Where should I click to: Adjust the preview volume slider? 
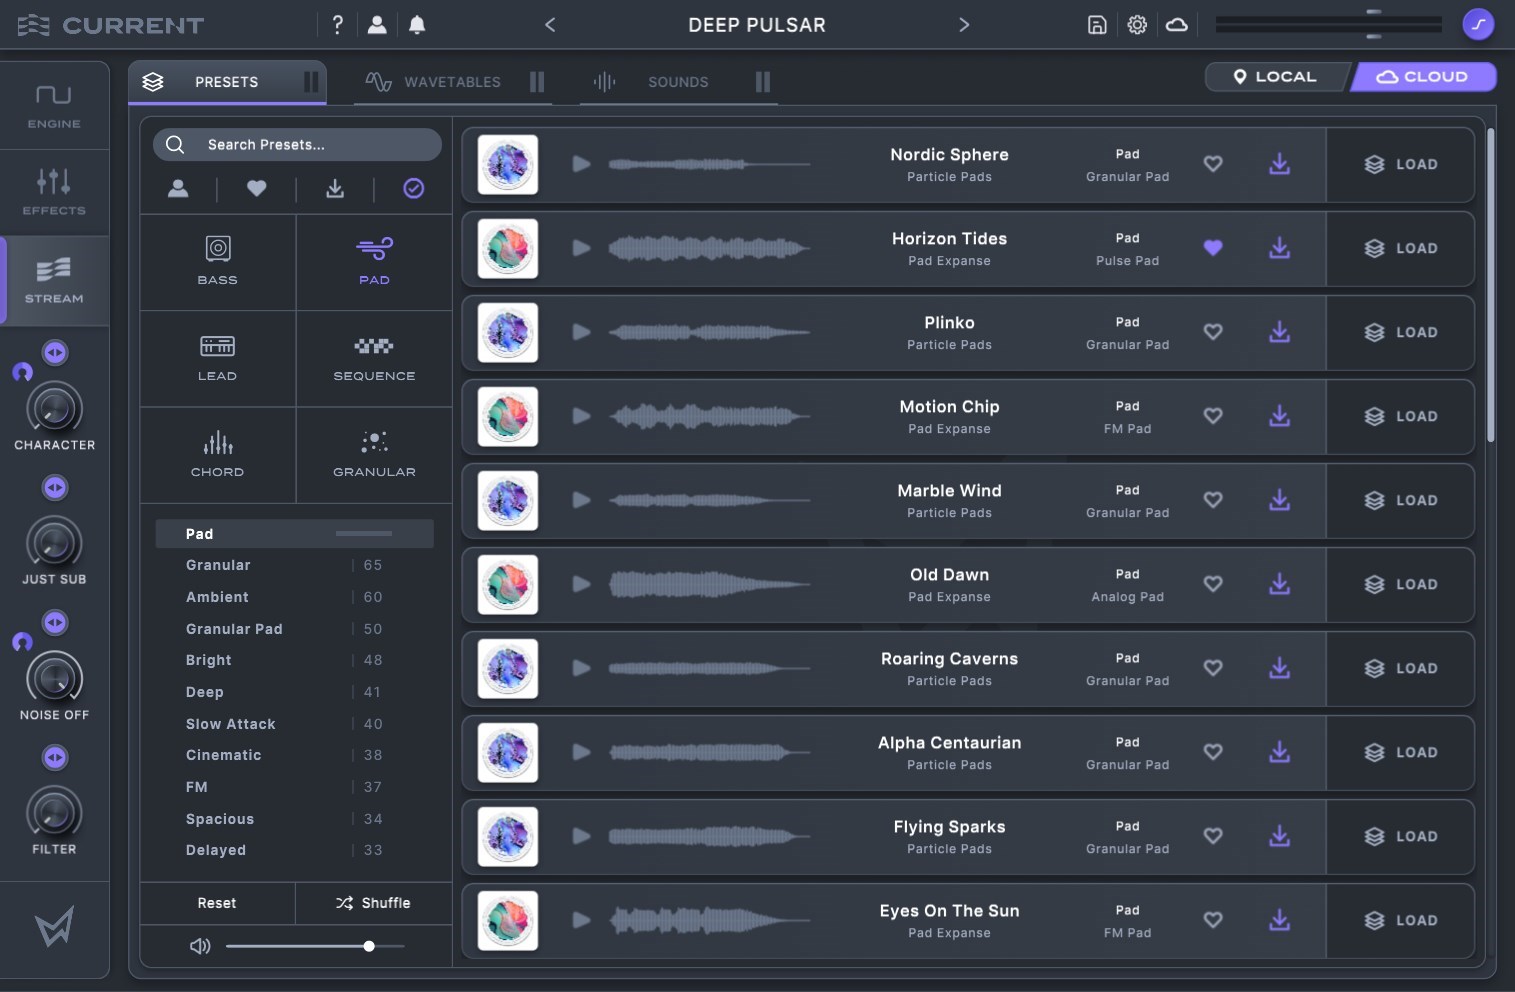click(x=369, y=946)
